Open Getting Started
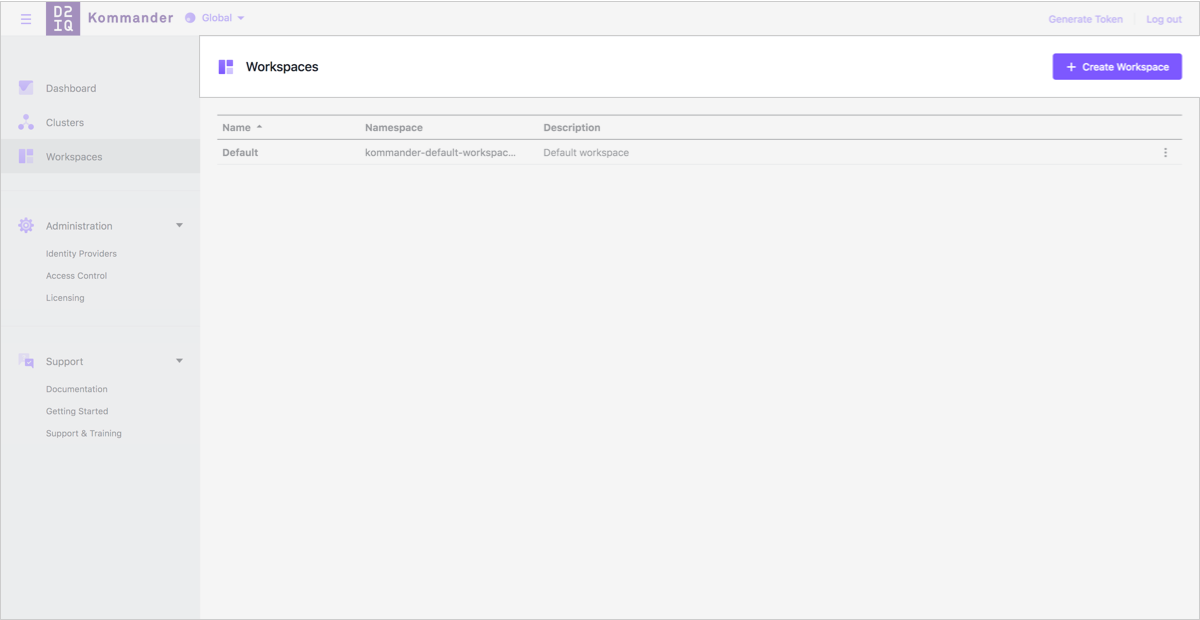Viewport: 1200px width, 620px height. [x=77, y=411]
